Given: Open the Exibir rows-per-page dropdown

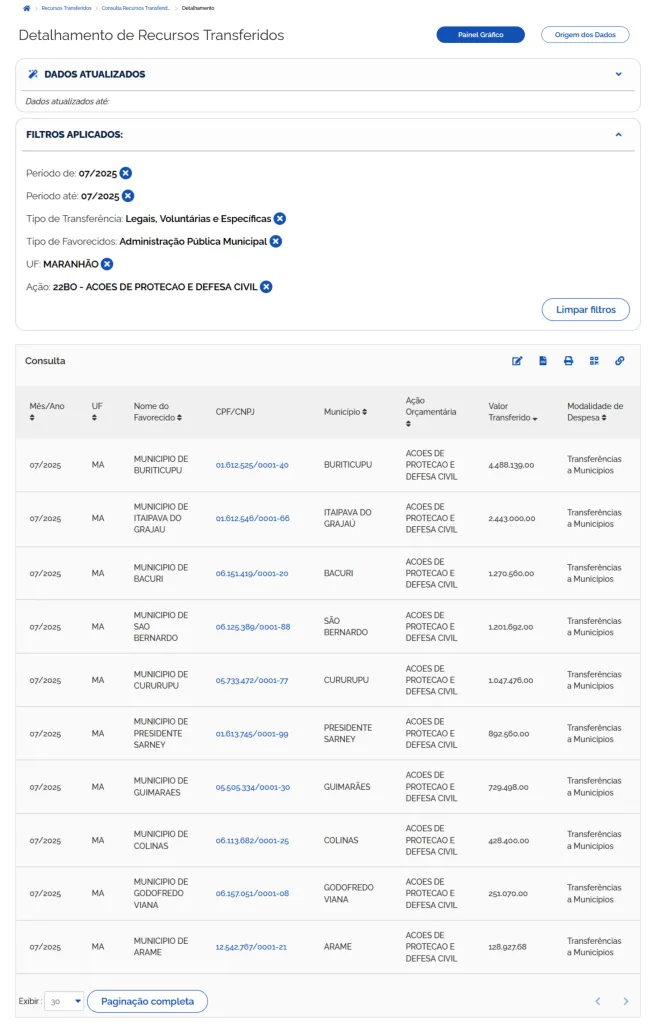Looking at the screenshot, I should pyautogui.click(x=64, y=1001).
